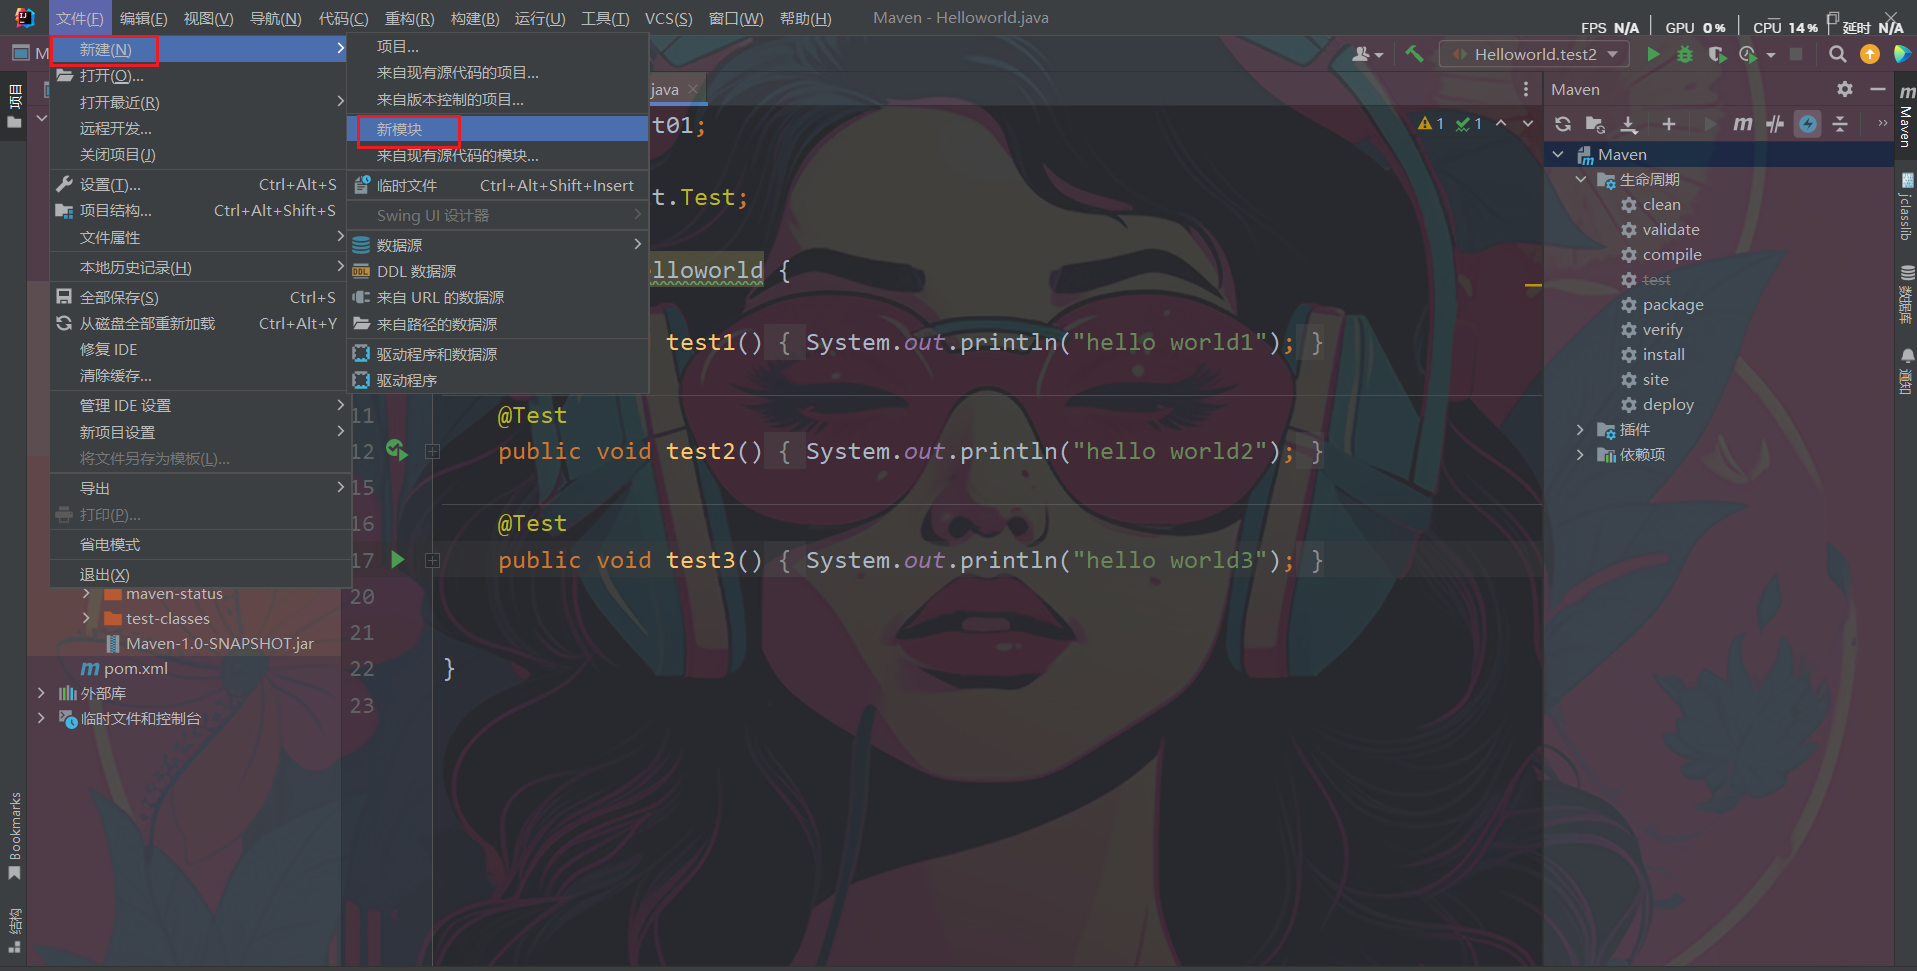Download sources and documentation in Maven toolbar

pyautogui.click(x=1629, y=124)
